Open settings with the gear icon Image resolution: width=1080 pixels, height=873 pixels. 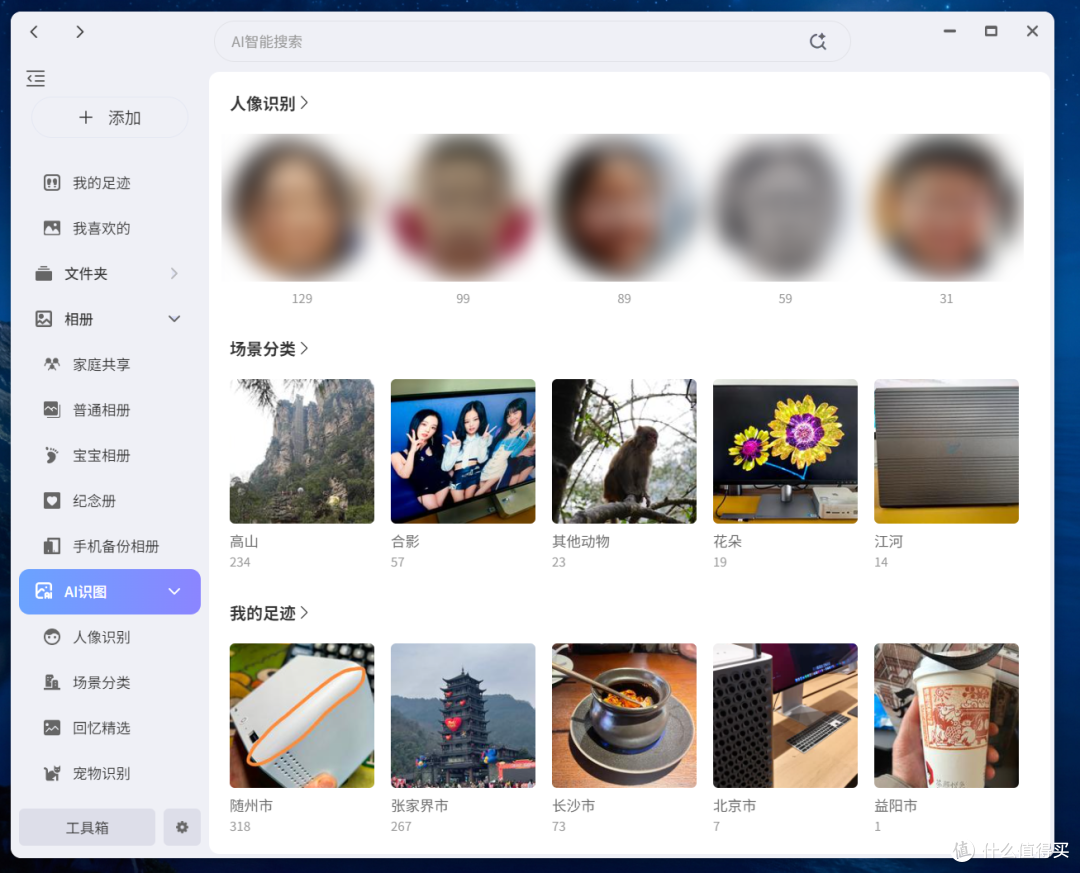[x=182, y=827]
